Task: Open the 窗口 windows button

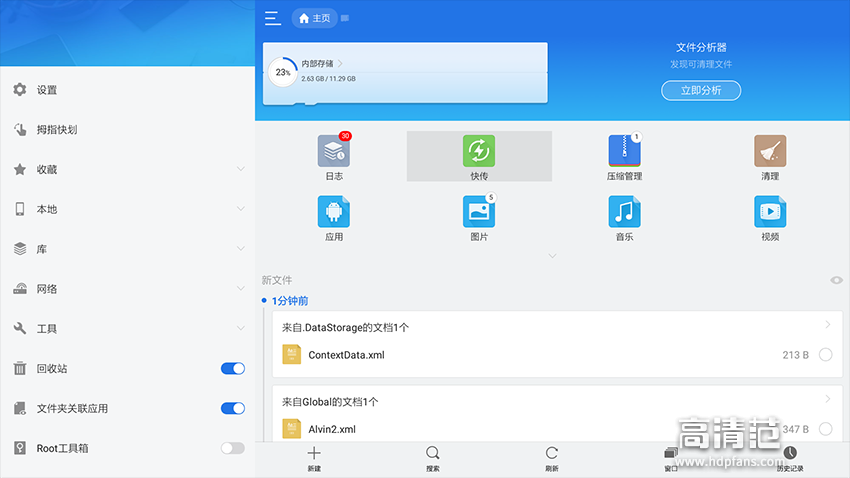Action: [671, 458]
